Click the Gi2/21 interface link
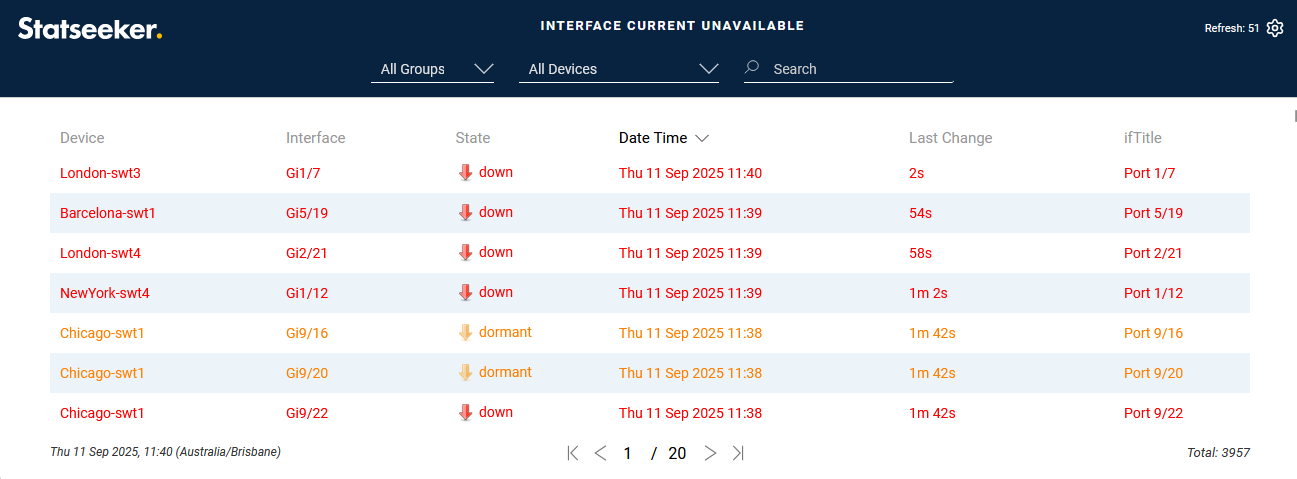Image resolution: width=1297 pixels, height=479 pixels. coord(307,253)
